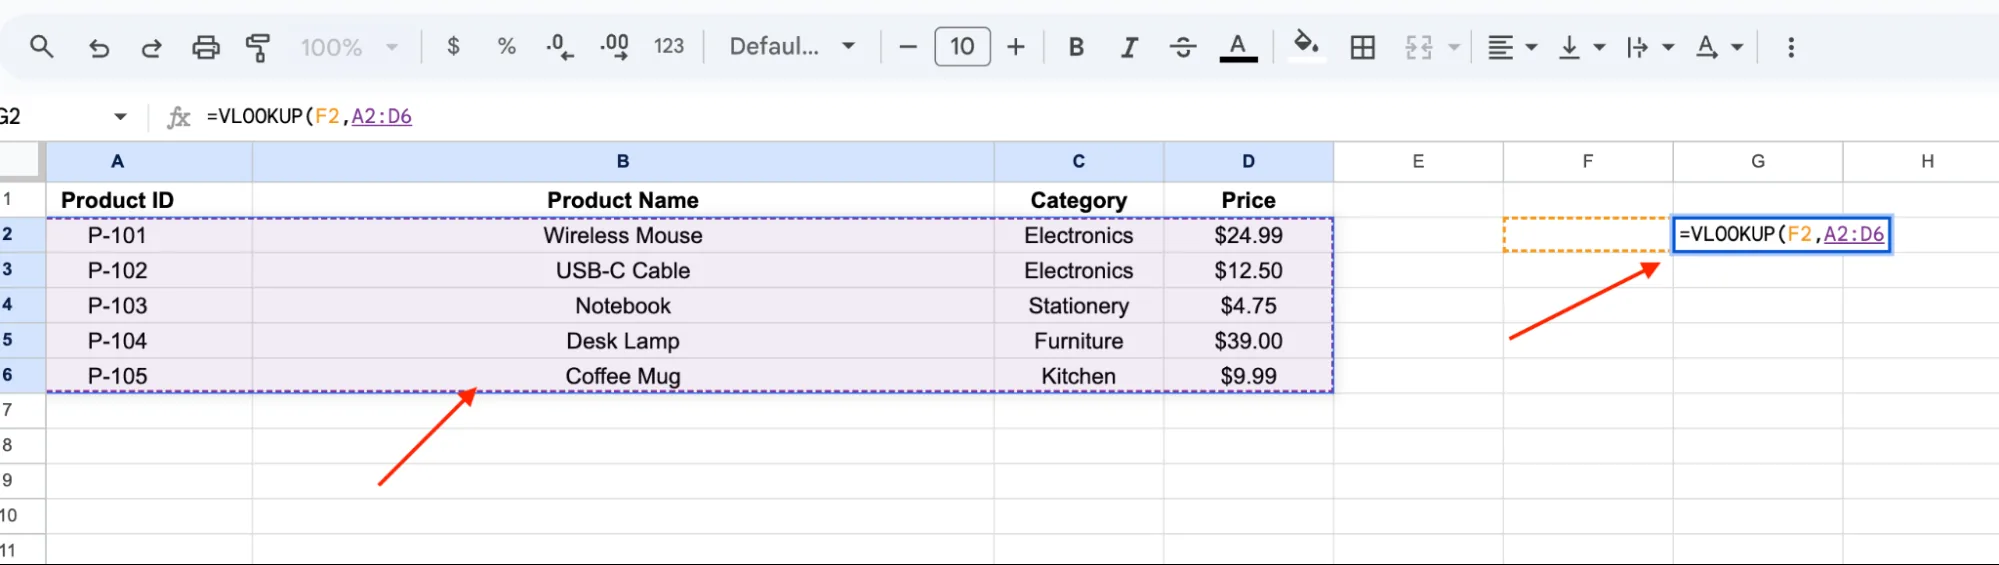Click the Category header cell
The height and width of the screenshot is (565, 1999).
[x=1079, y=200]
